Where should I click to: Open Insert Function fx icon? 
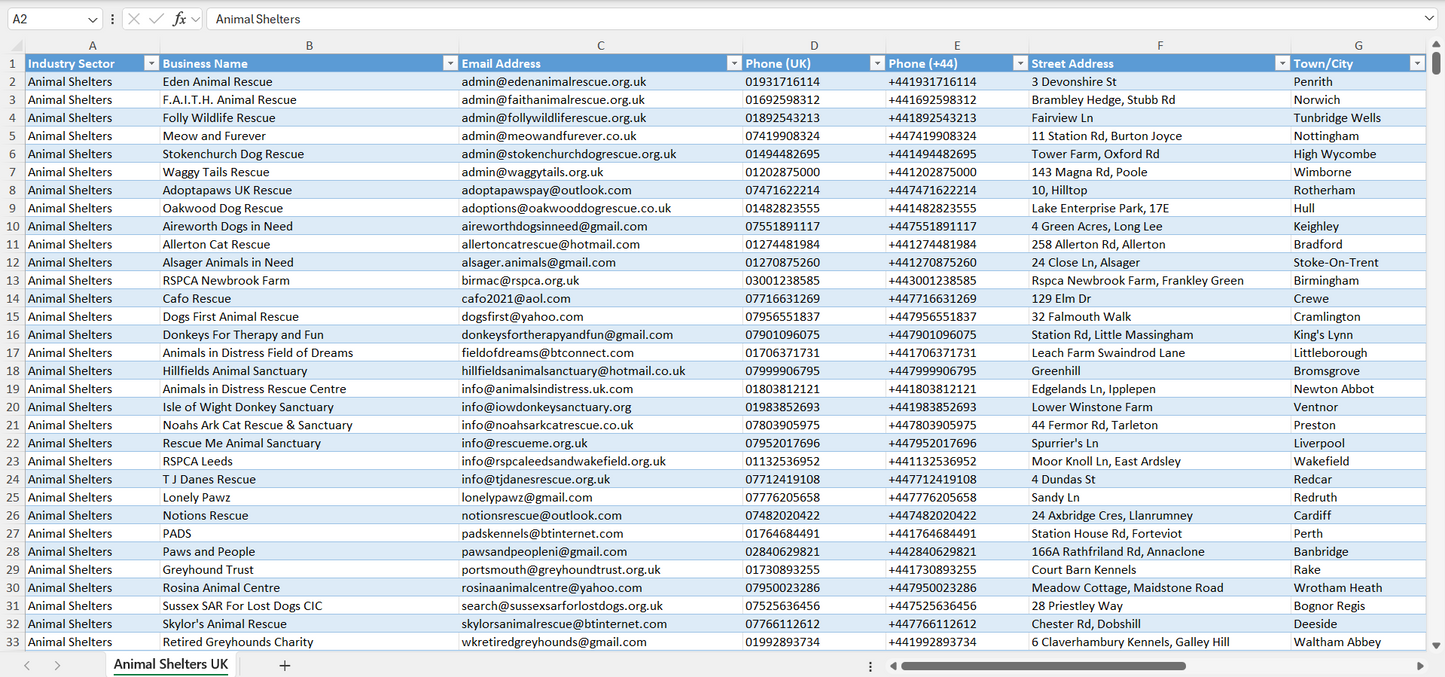179,19
